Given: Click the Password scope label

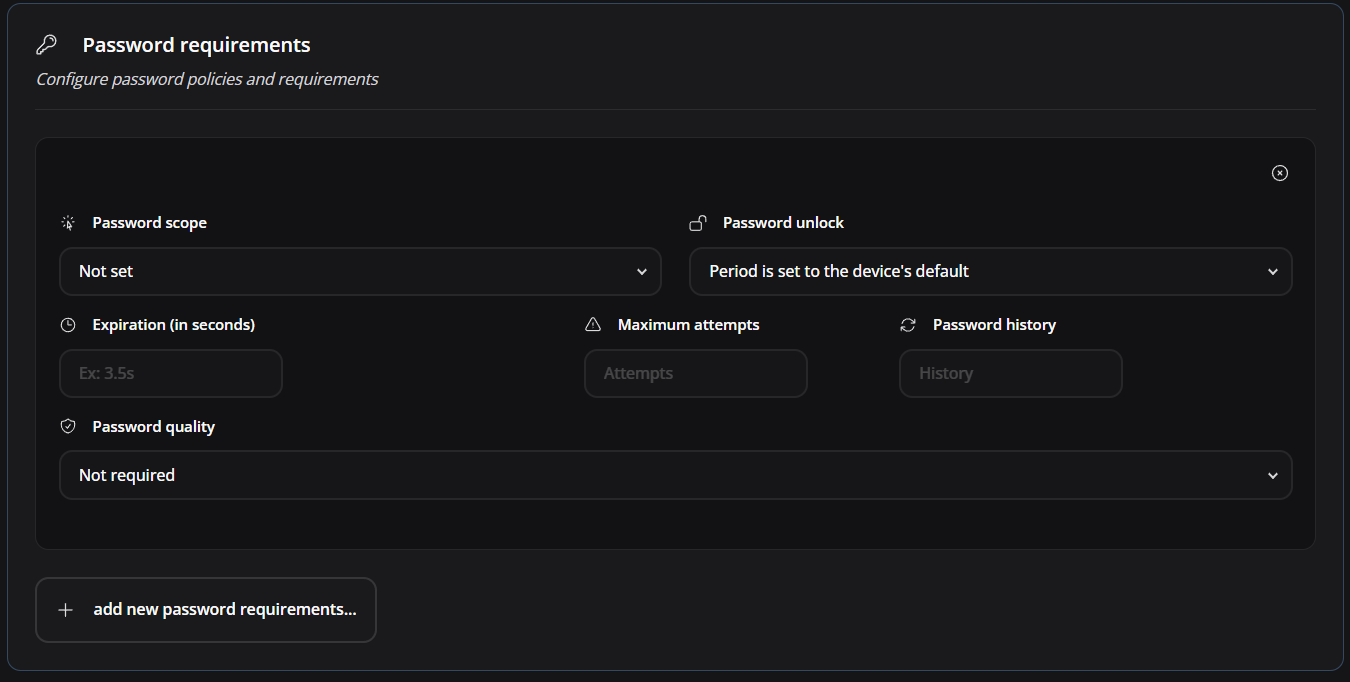Looking at the screenshot, I should (150, 223).
